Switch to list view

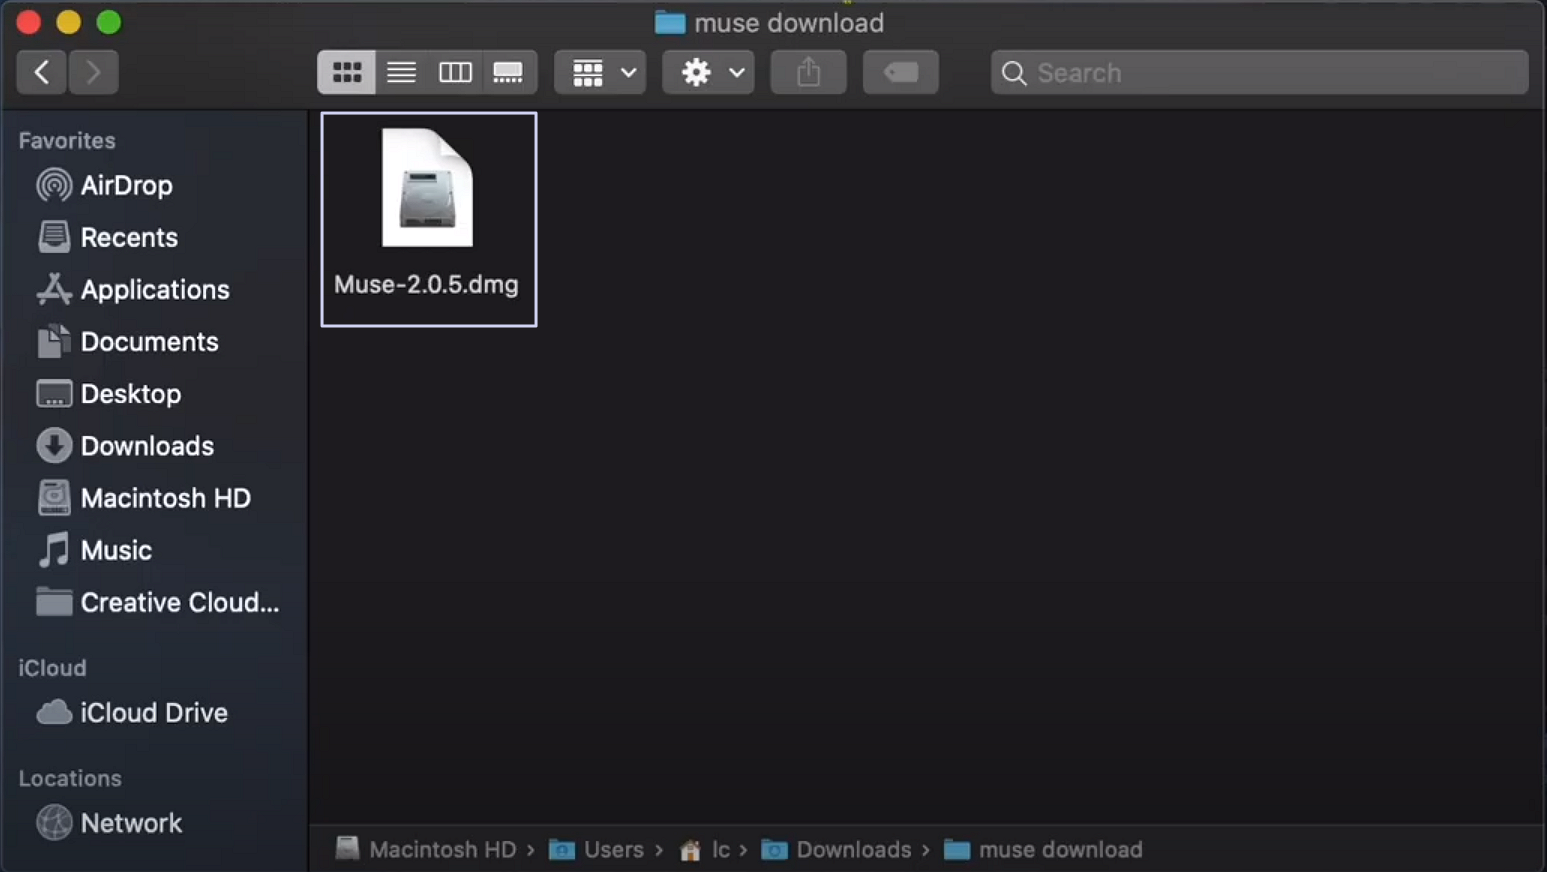pos(401,72)
